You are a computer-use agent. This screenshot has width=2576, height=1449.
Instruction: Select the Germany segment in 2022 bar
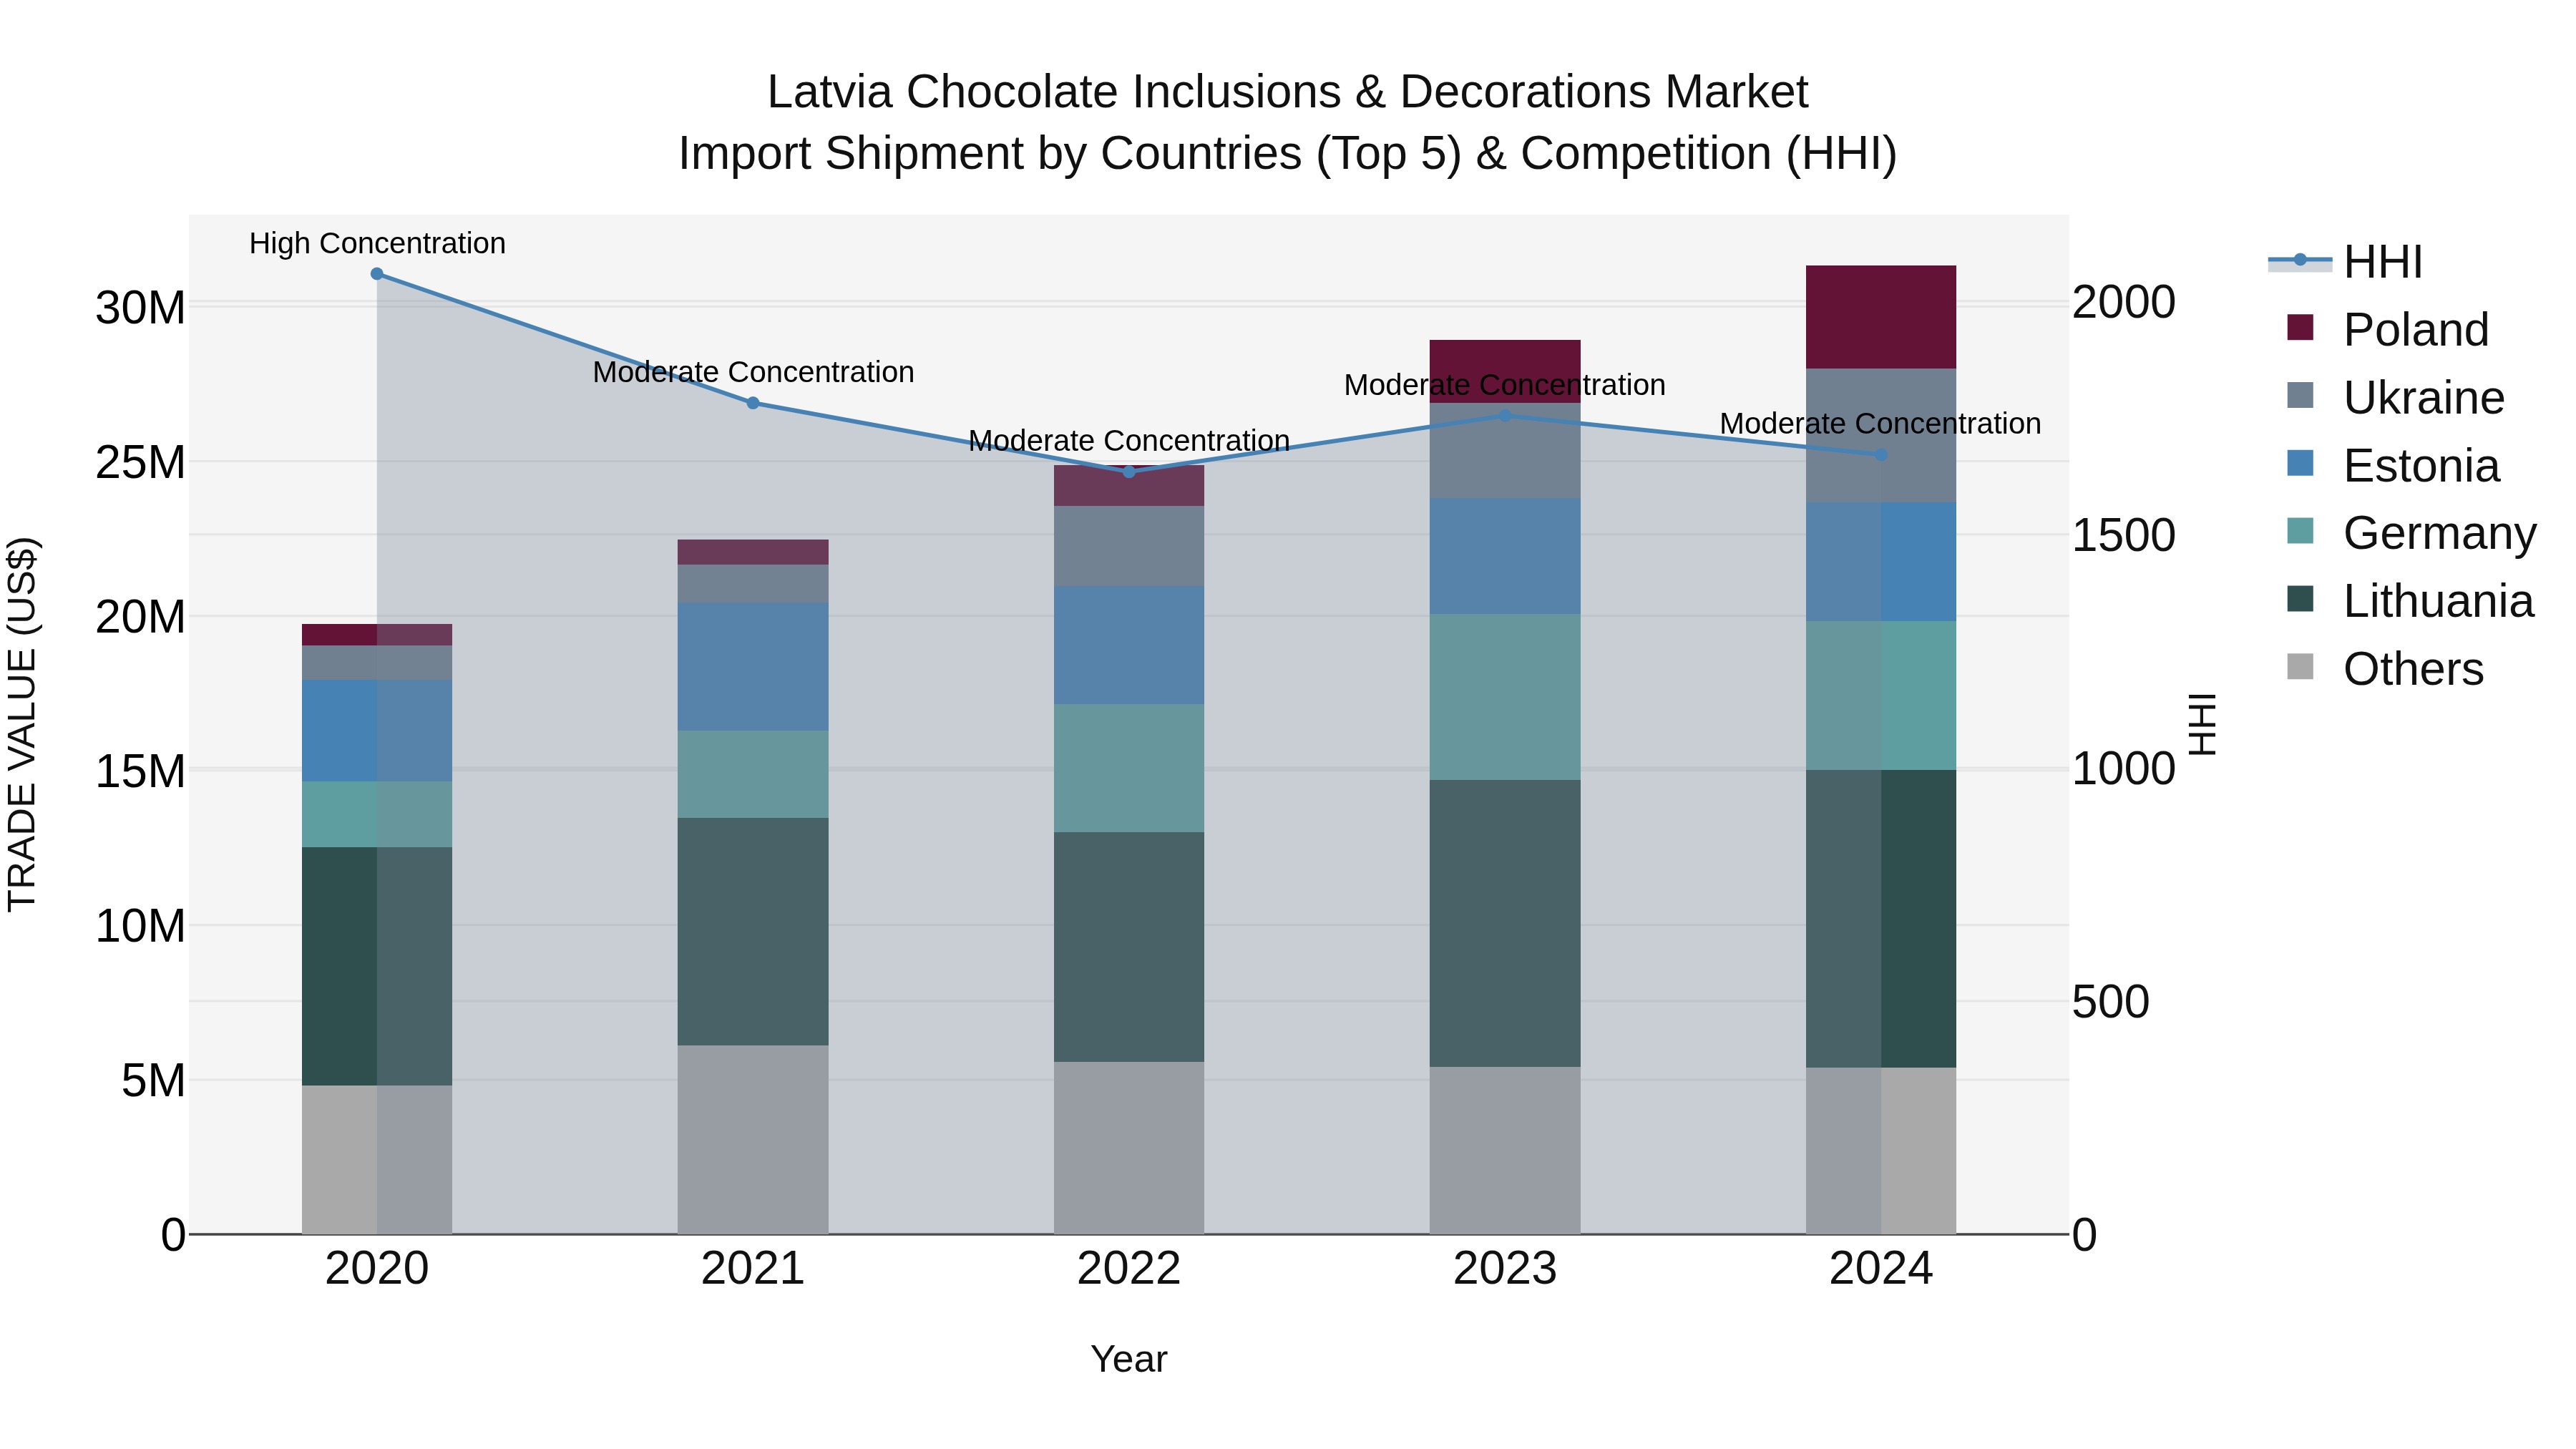click(1129, 768)
